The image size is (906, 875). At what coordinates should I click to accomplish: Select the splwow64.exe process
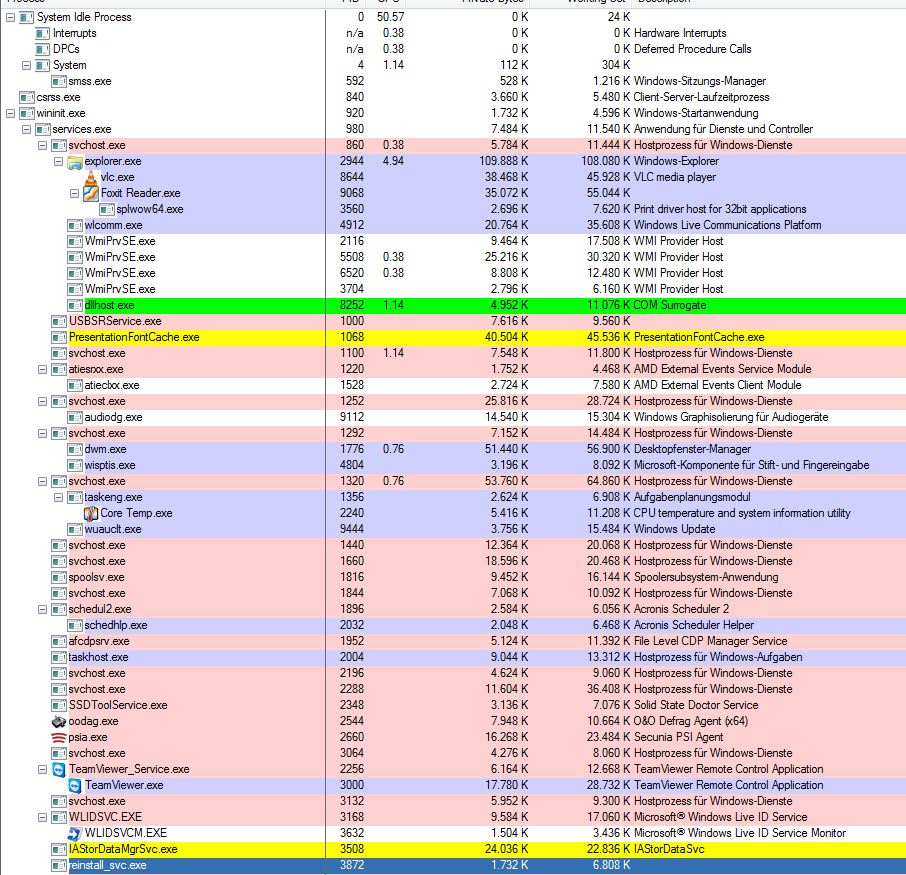pyautogui.click(x=150, y=209)
